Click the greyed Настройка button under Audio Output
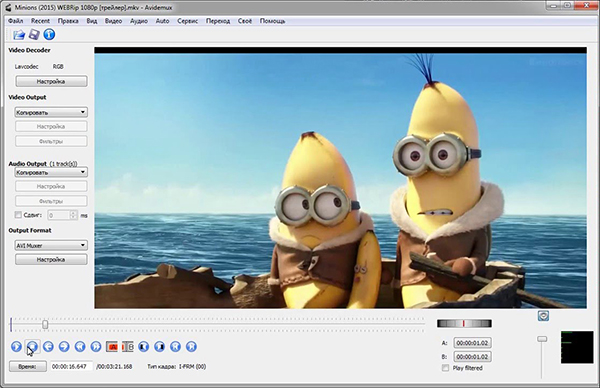The width and height of the screenshot is (600, 388). 51,186
